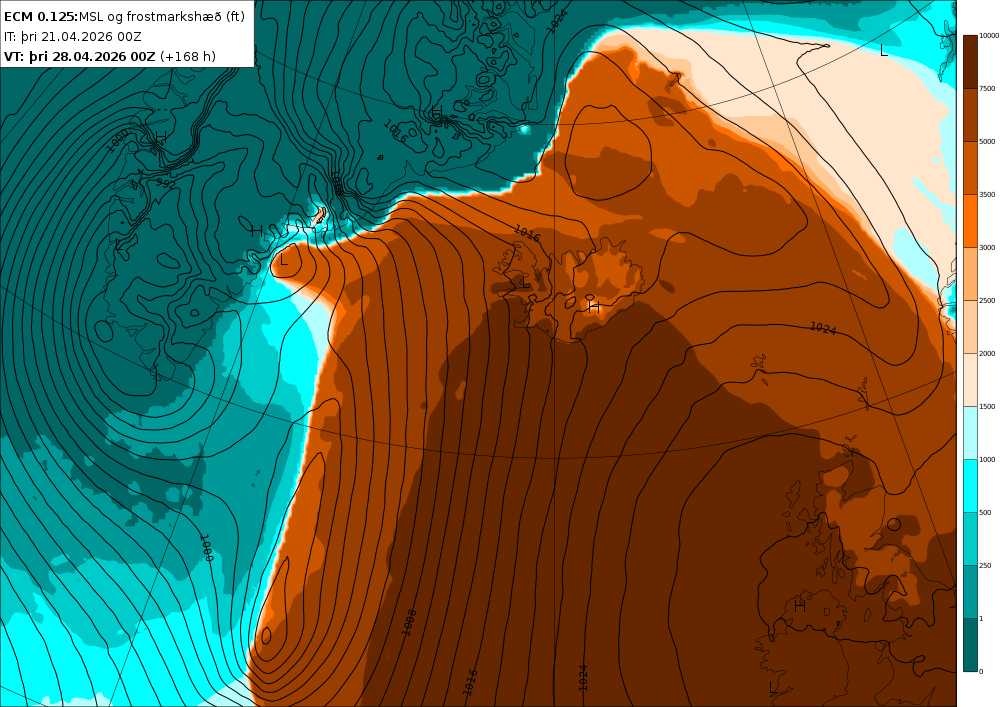The width and height of the screenshot is (1000, 707).
Task: Click the 'VT: þri 28.04.2026 00Z (+168 h)' line
Action: 110,57
